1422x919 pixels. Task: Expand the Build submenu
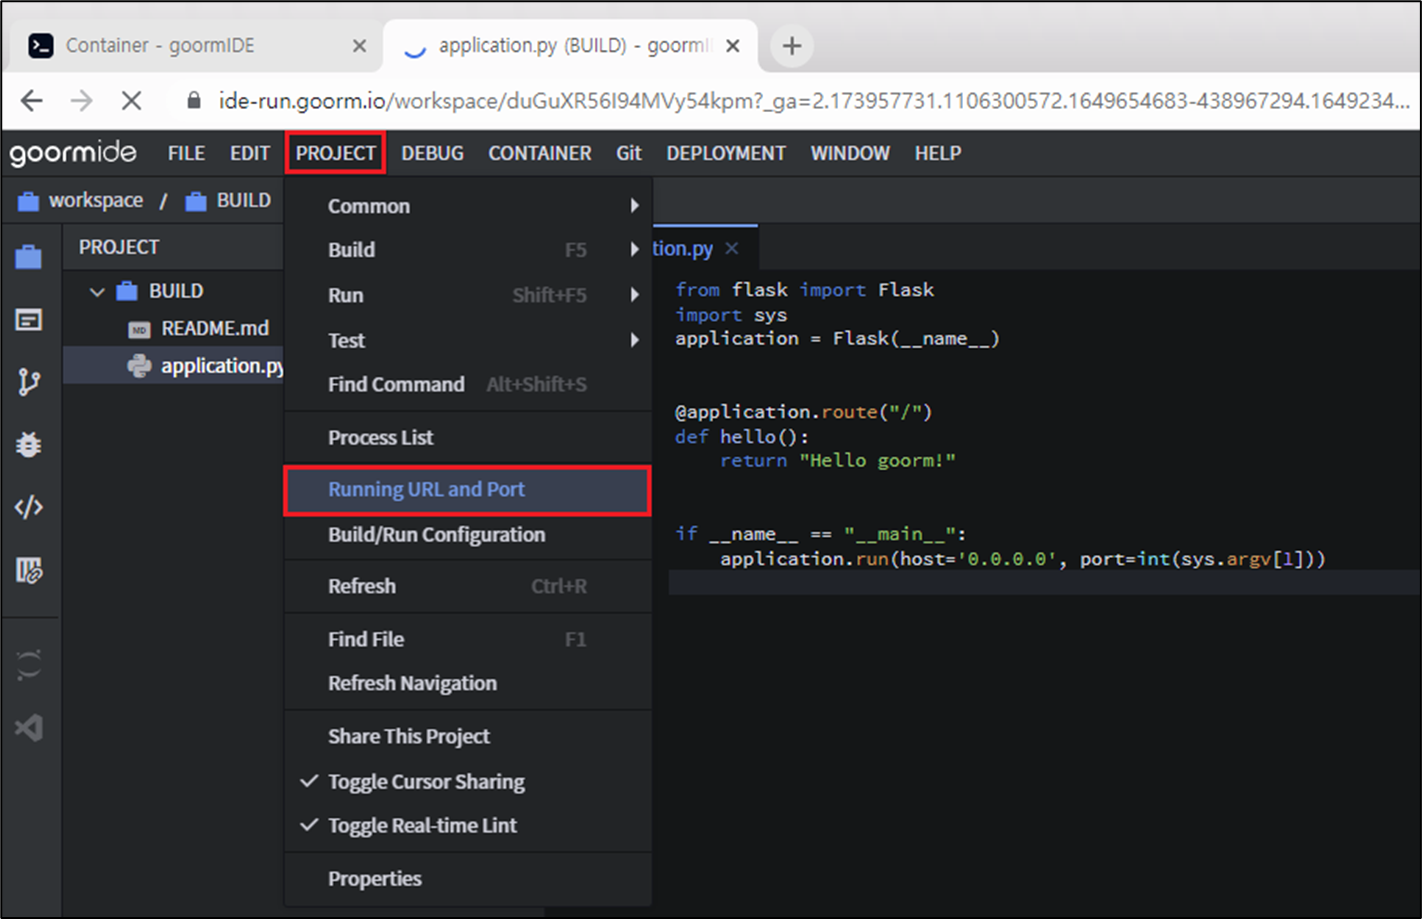(468, 250)
